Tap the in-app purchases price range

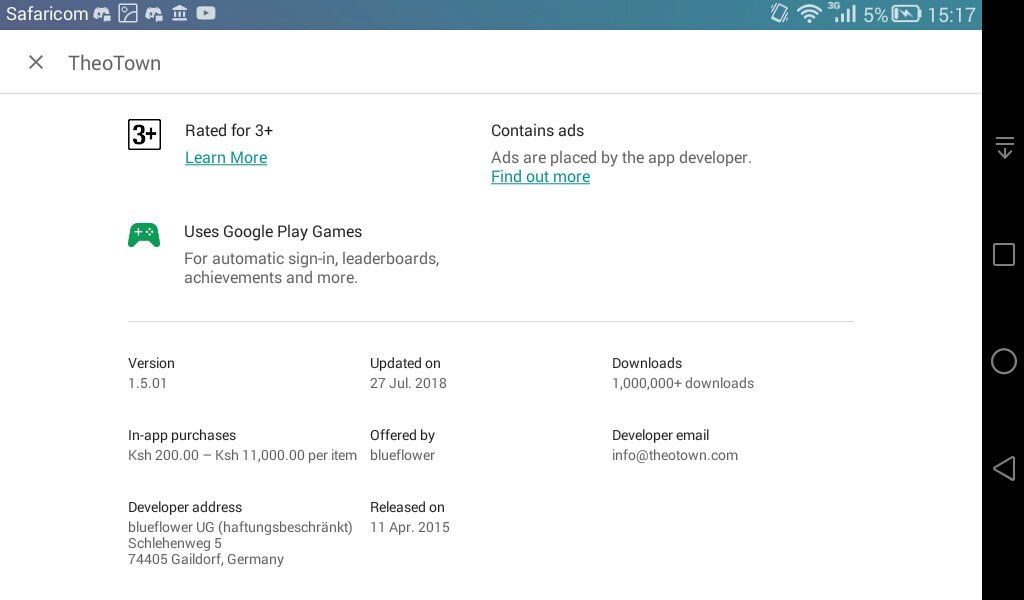pyautogui.click(x=242, y=455)
